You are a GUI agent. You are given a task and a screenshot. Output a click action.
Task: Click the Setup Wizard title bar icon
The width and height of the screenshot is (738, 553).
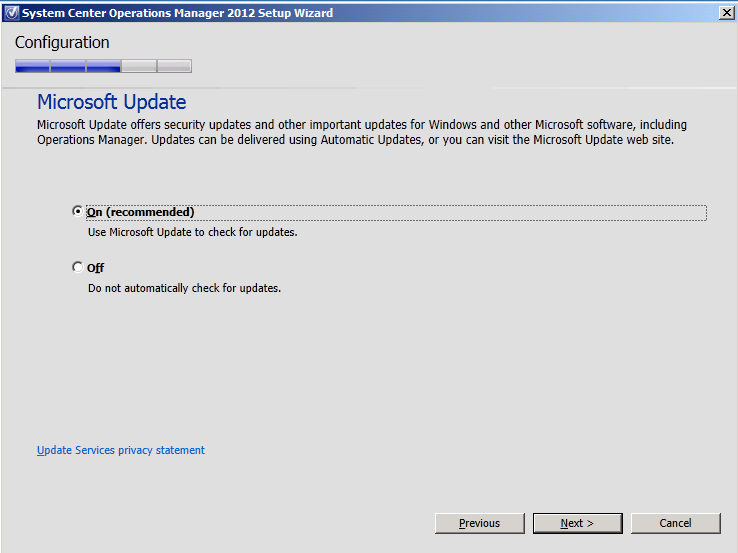click(11, 13)
